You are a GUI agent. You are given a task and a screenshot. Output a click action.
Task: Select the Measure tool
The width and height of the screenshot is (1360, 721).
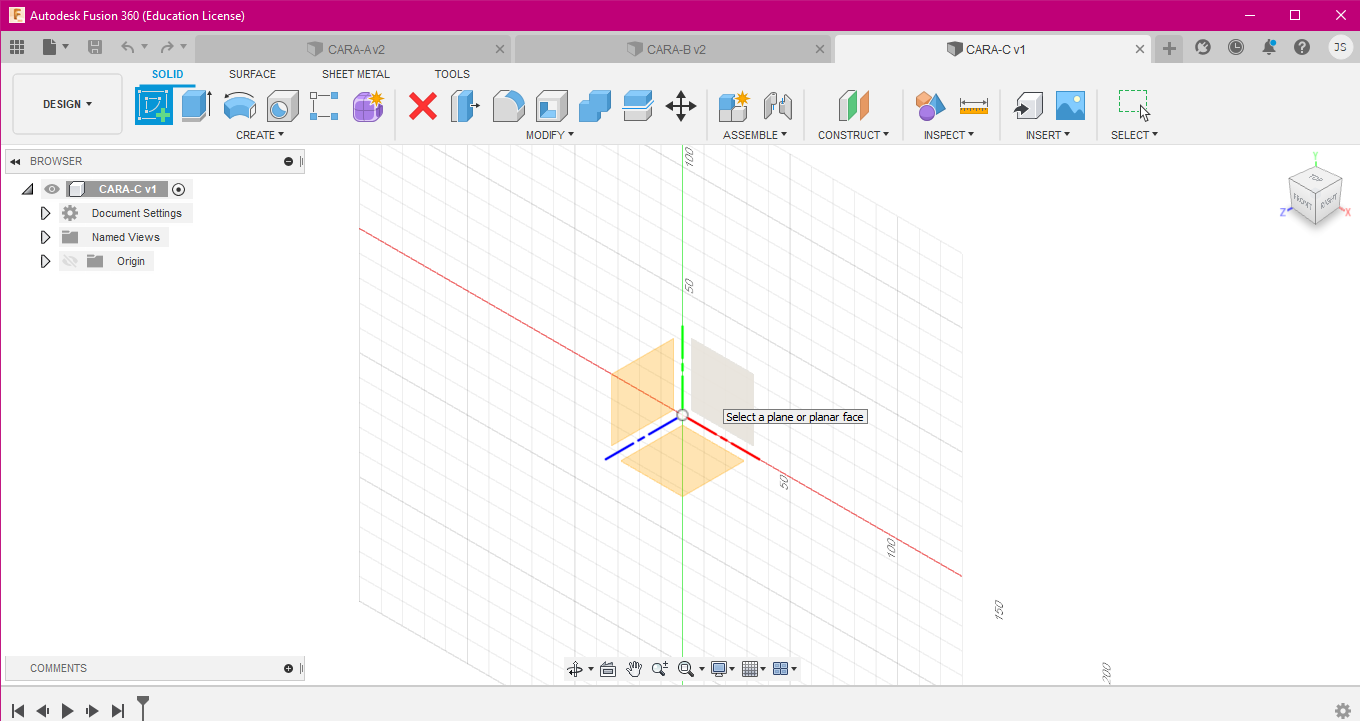point(973,105)
